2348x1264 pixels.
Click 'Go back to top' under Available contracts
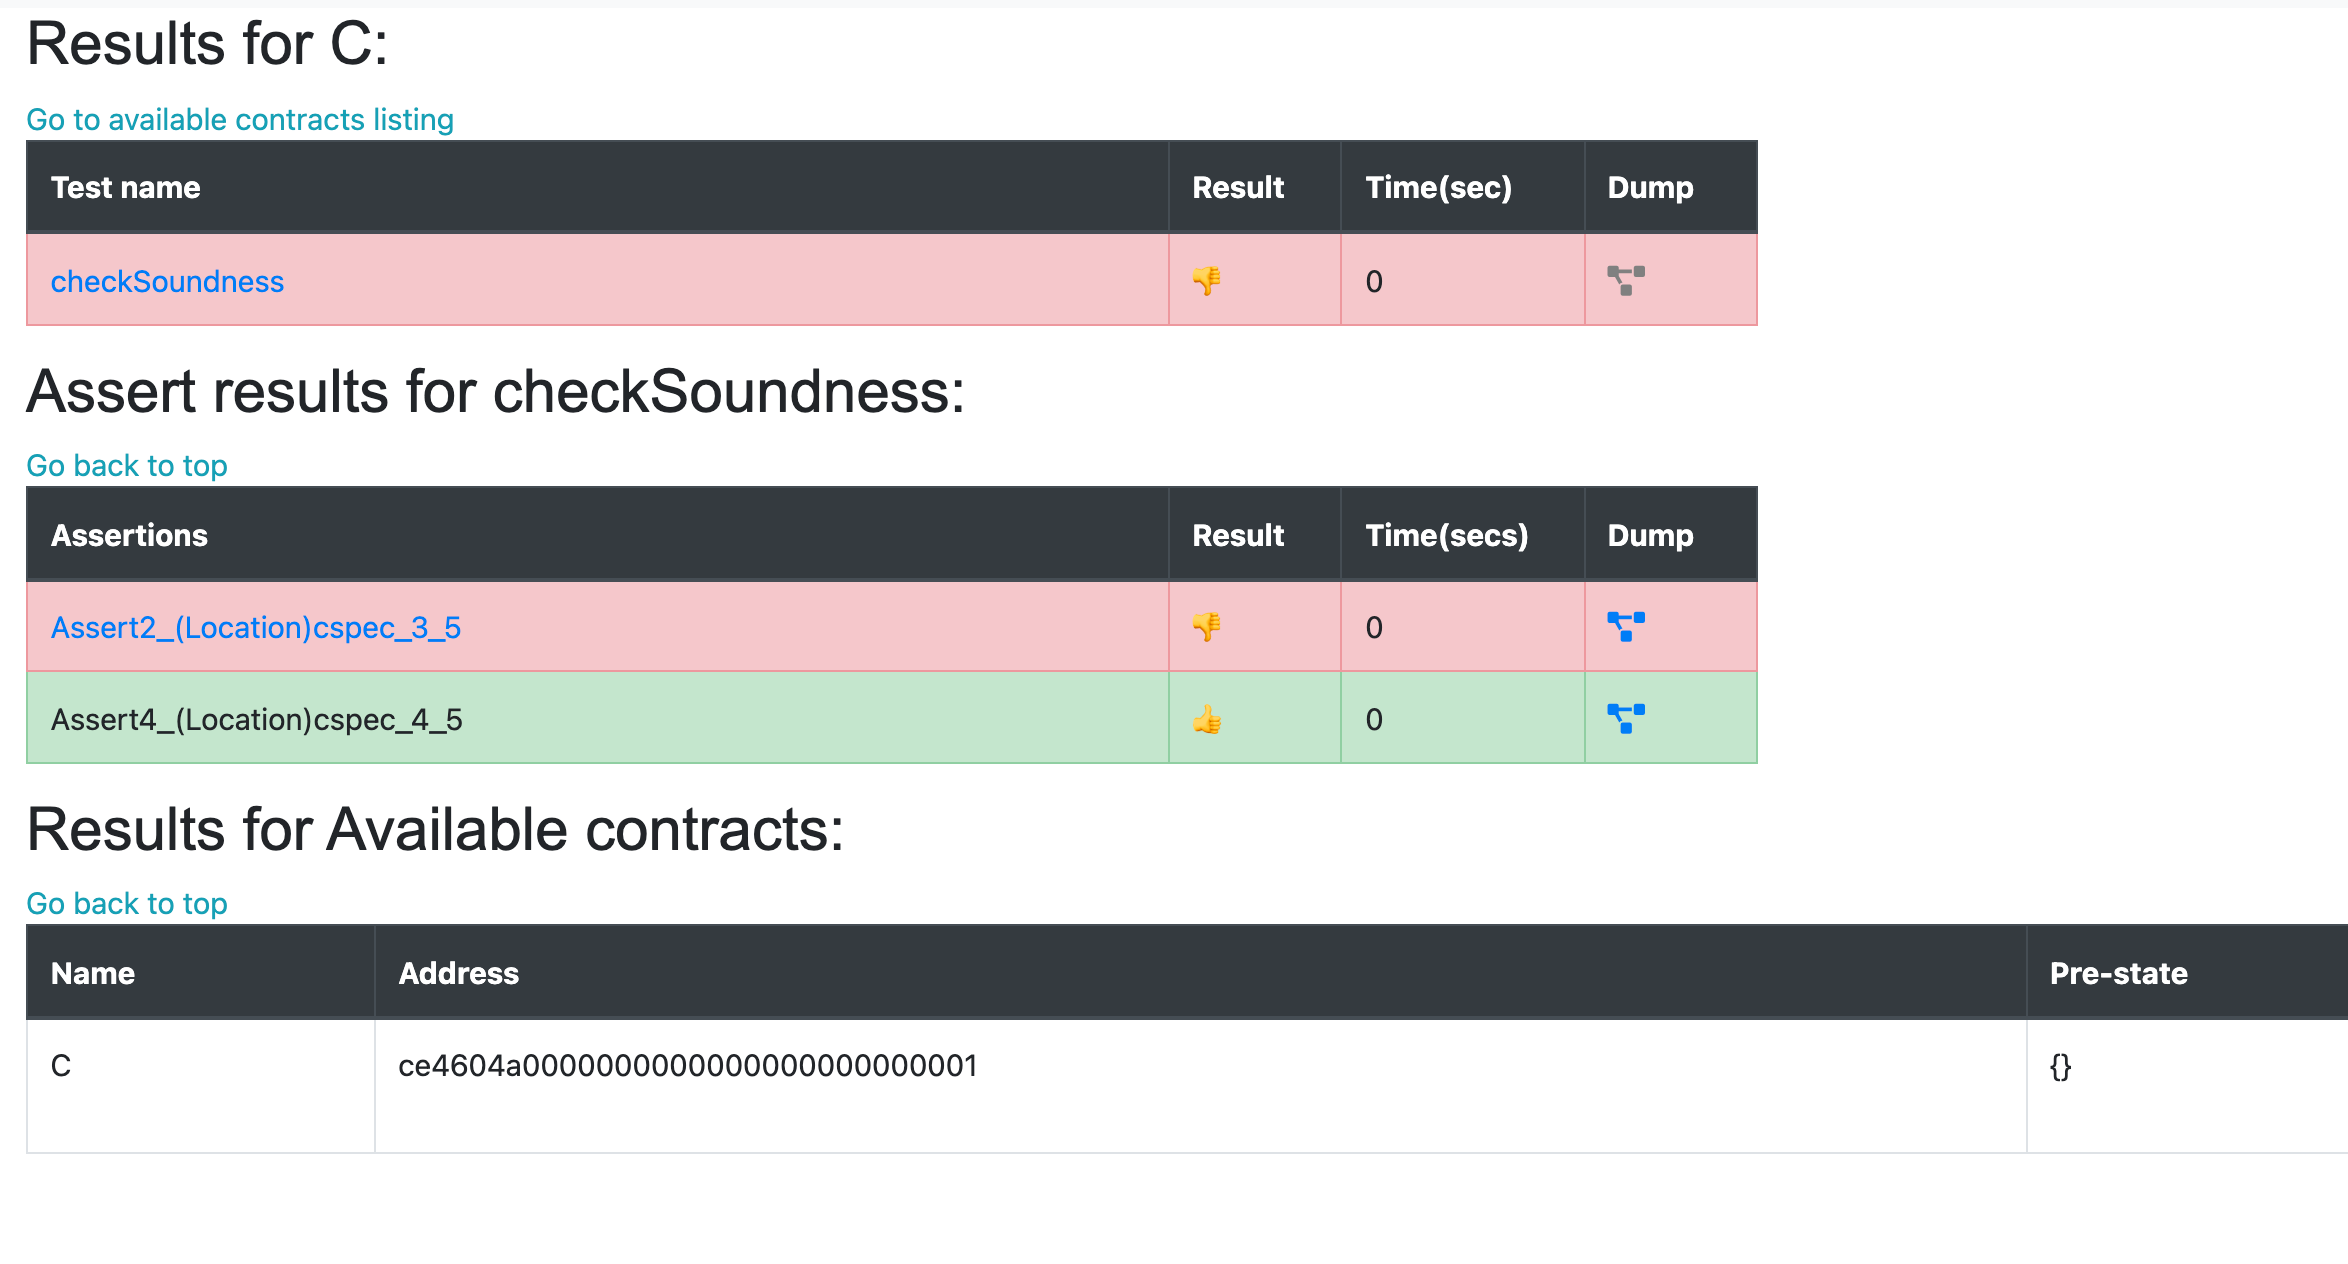127,904
